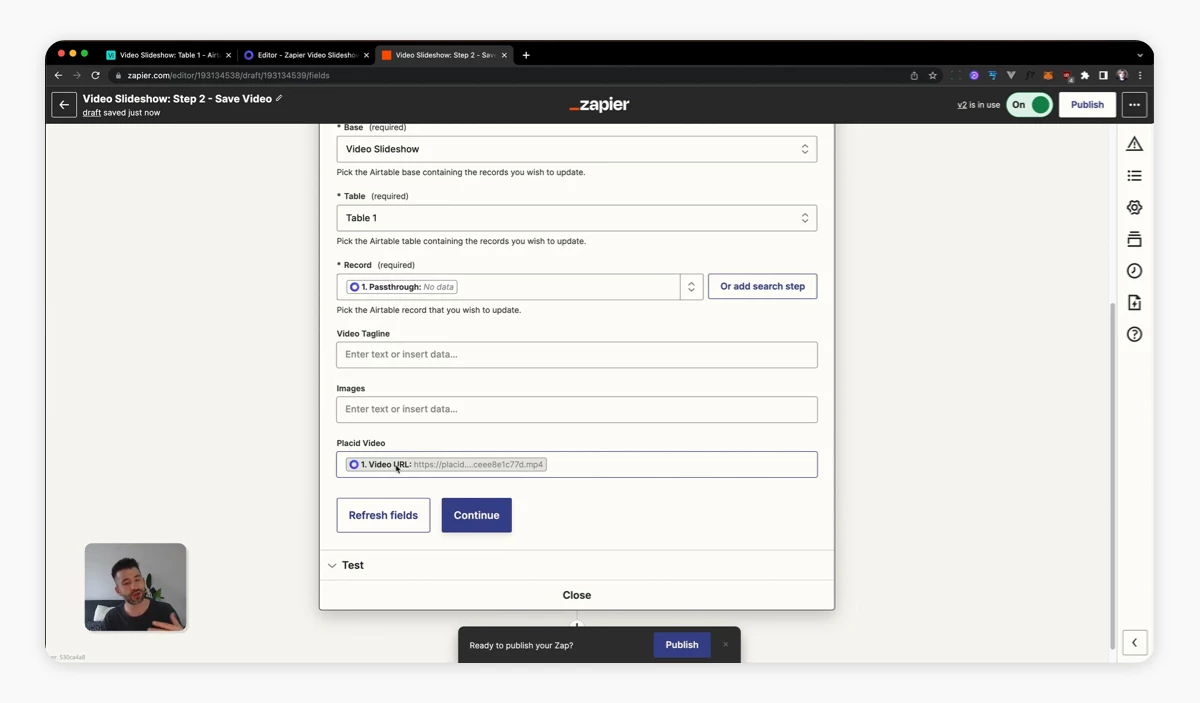
Task: Click the Continue button
Action: coord(476,515)
